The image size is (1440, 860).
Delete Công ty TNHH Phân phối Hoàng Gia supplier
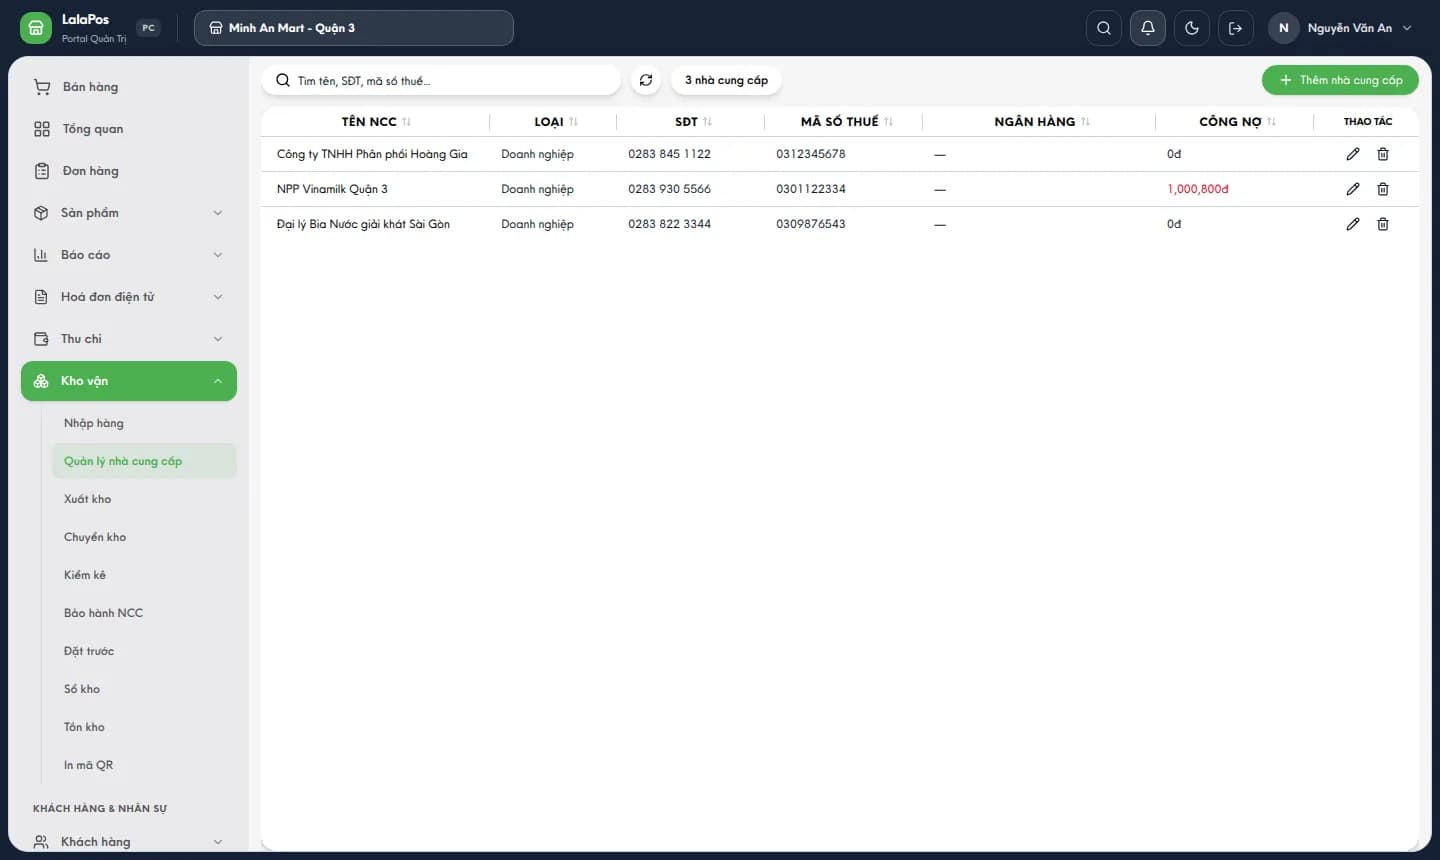1383,154
